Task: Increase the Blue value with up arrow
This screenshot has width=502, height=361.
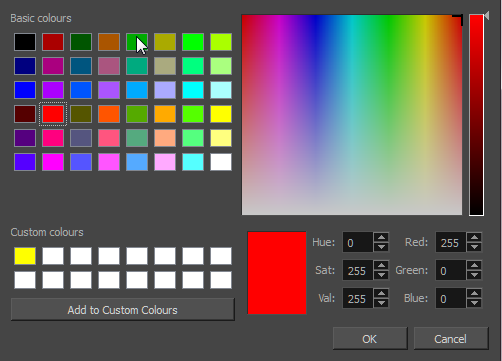Action: coord(474,293)
